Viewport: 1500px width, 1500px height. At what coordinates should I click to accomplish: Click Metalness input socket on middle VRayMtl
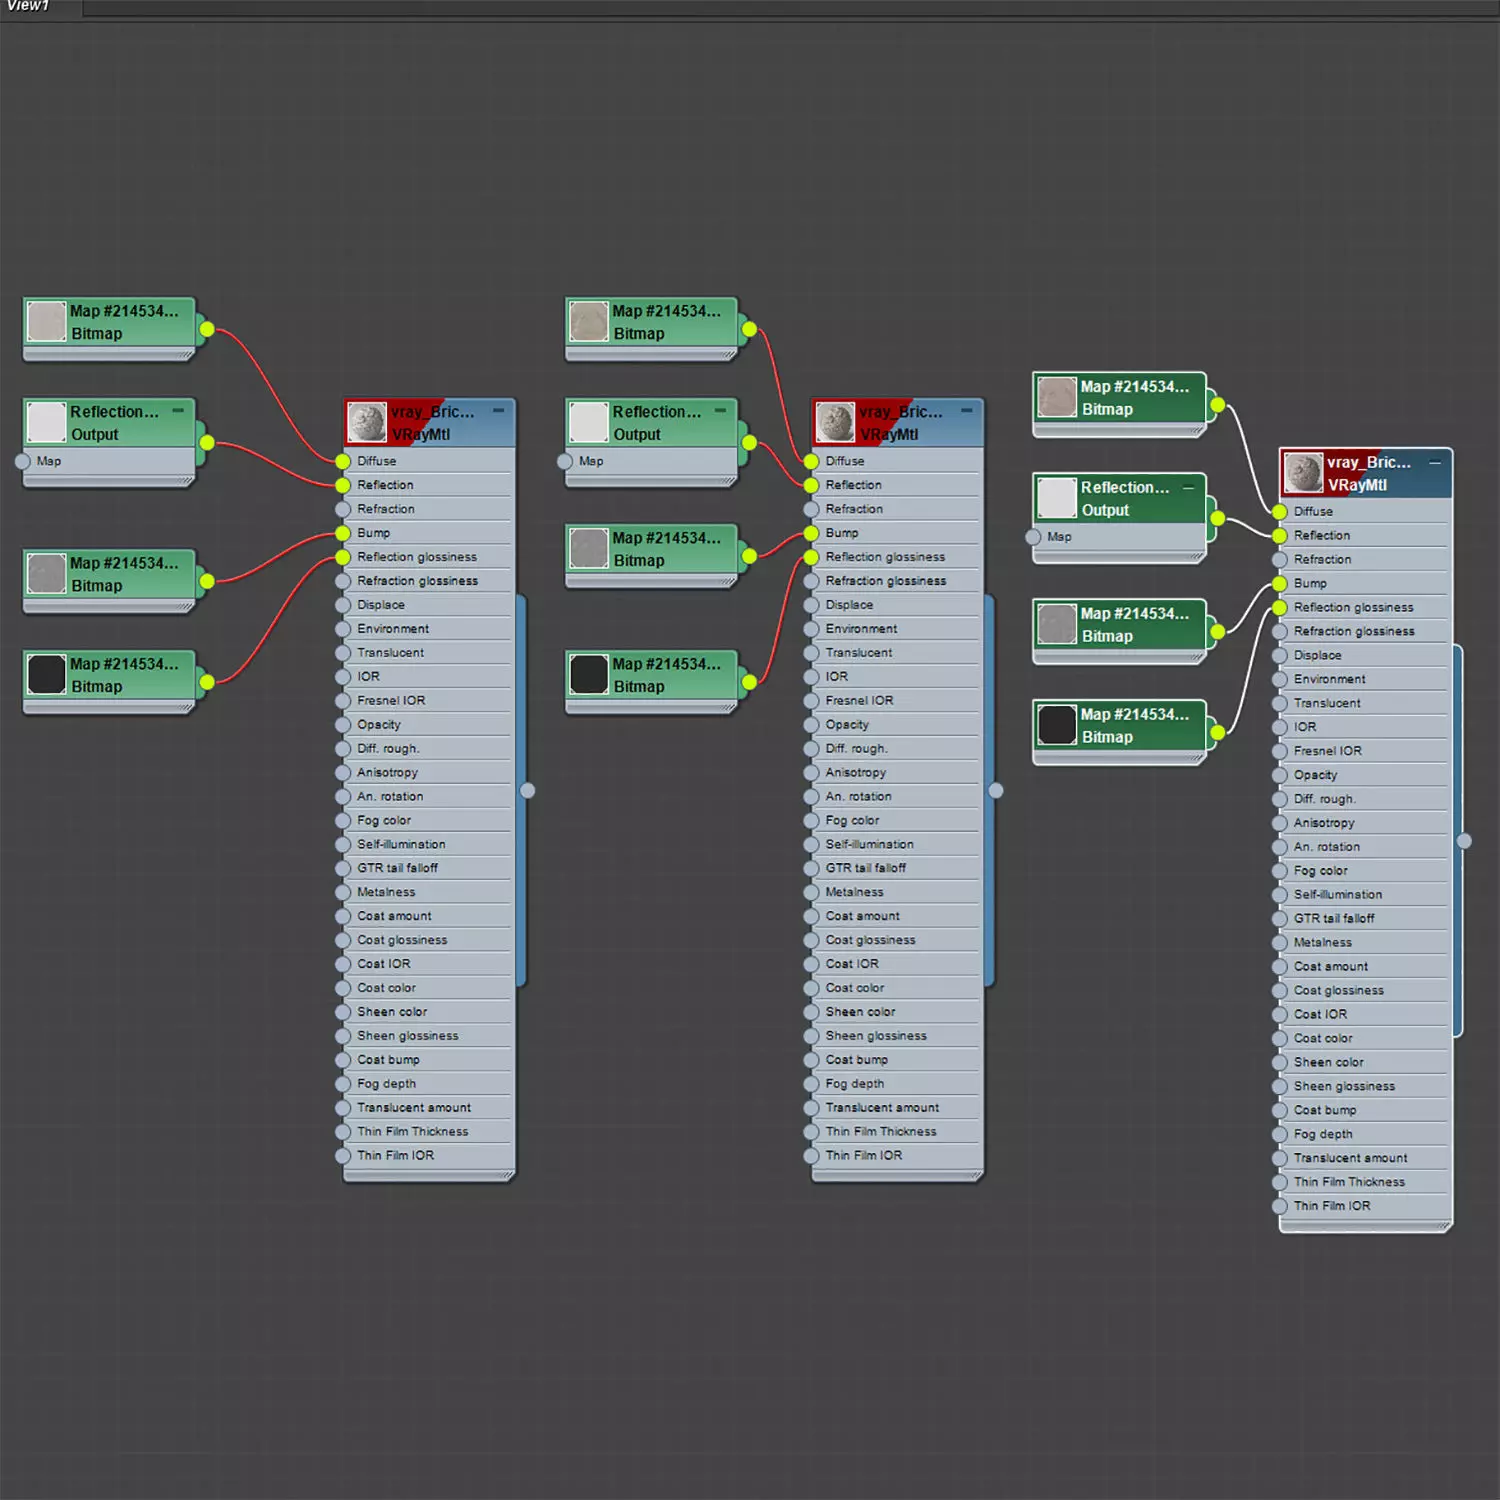tap(811, 892)
